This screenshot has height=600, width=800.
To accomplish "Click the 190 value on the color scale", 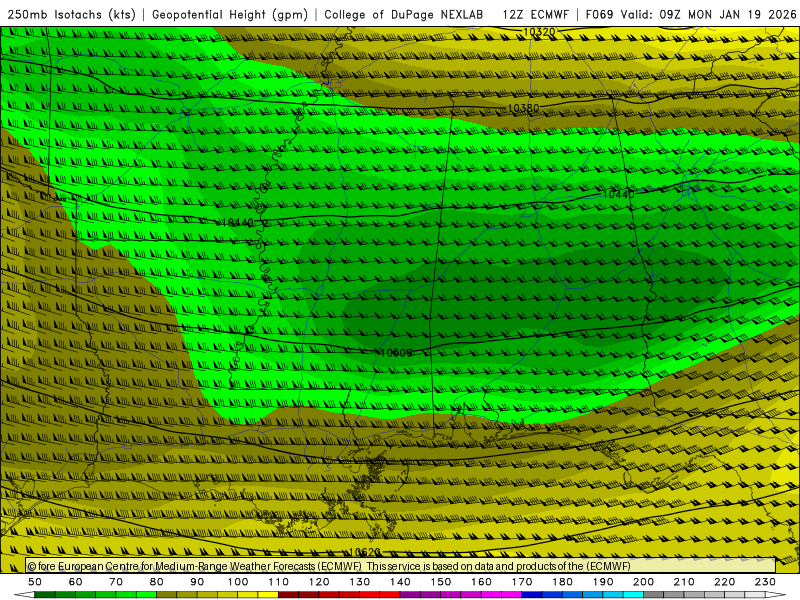I will [x=603, y=582].
